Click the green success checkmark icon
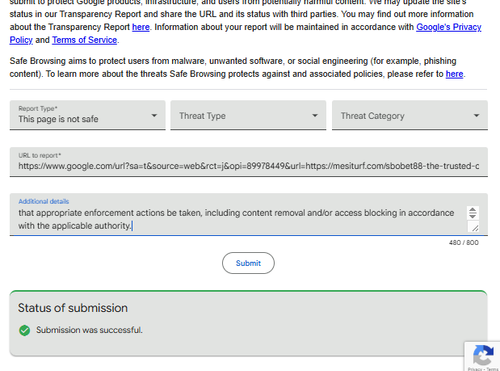Image resolution: width=500 pixels, height=371 pixels. 24,330
